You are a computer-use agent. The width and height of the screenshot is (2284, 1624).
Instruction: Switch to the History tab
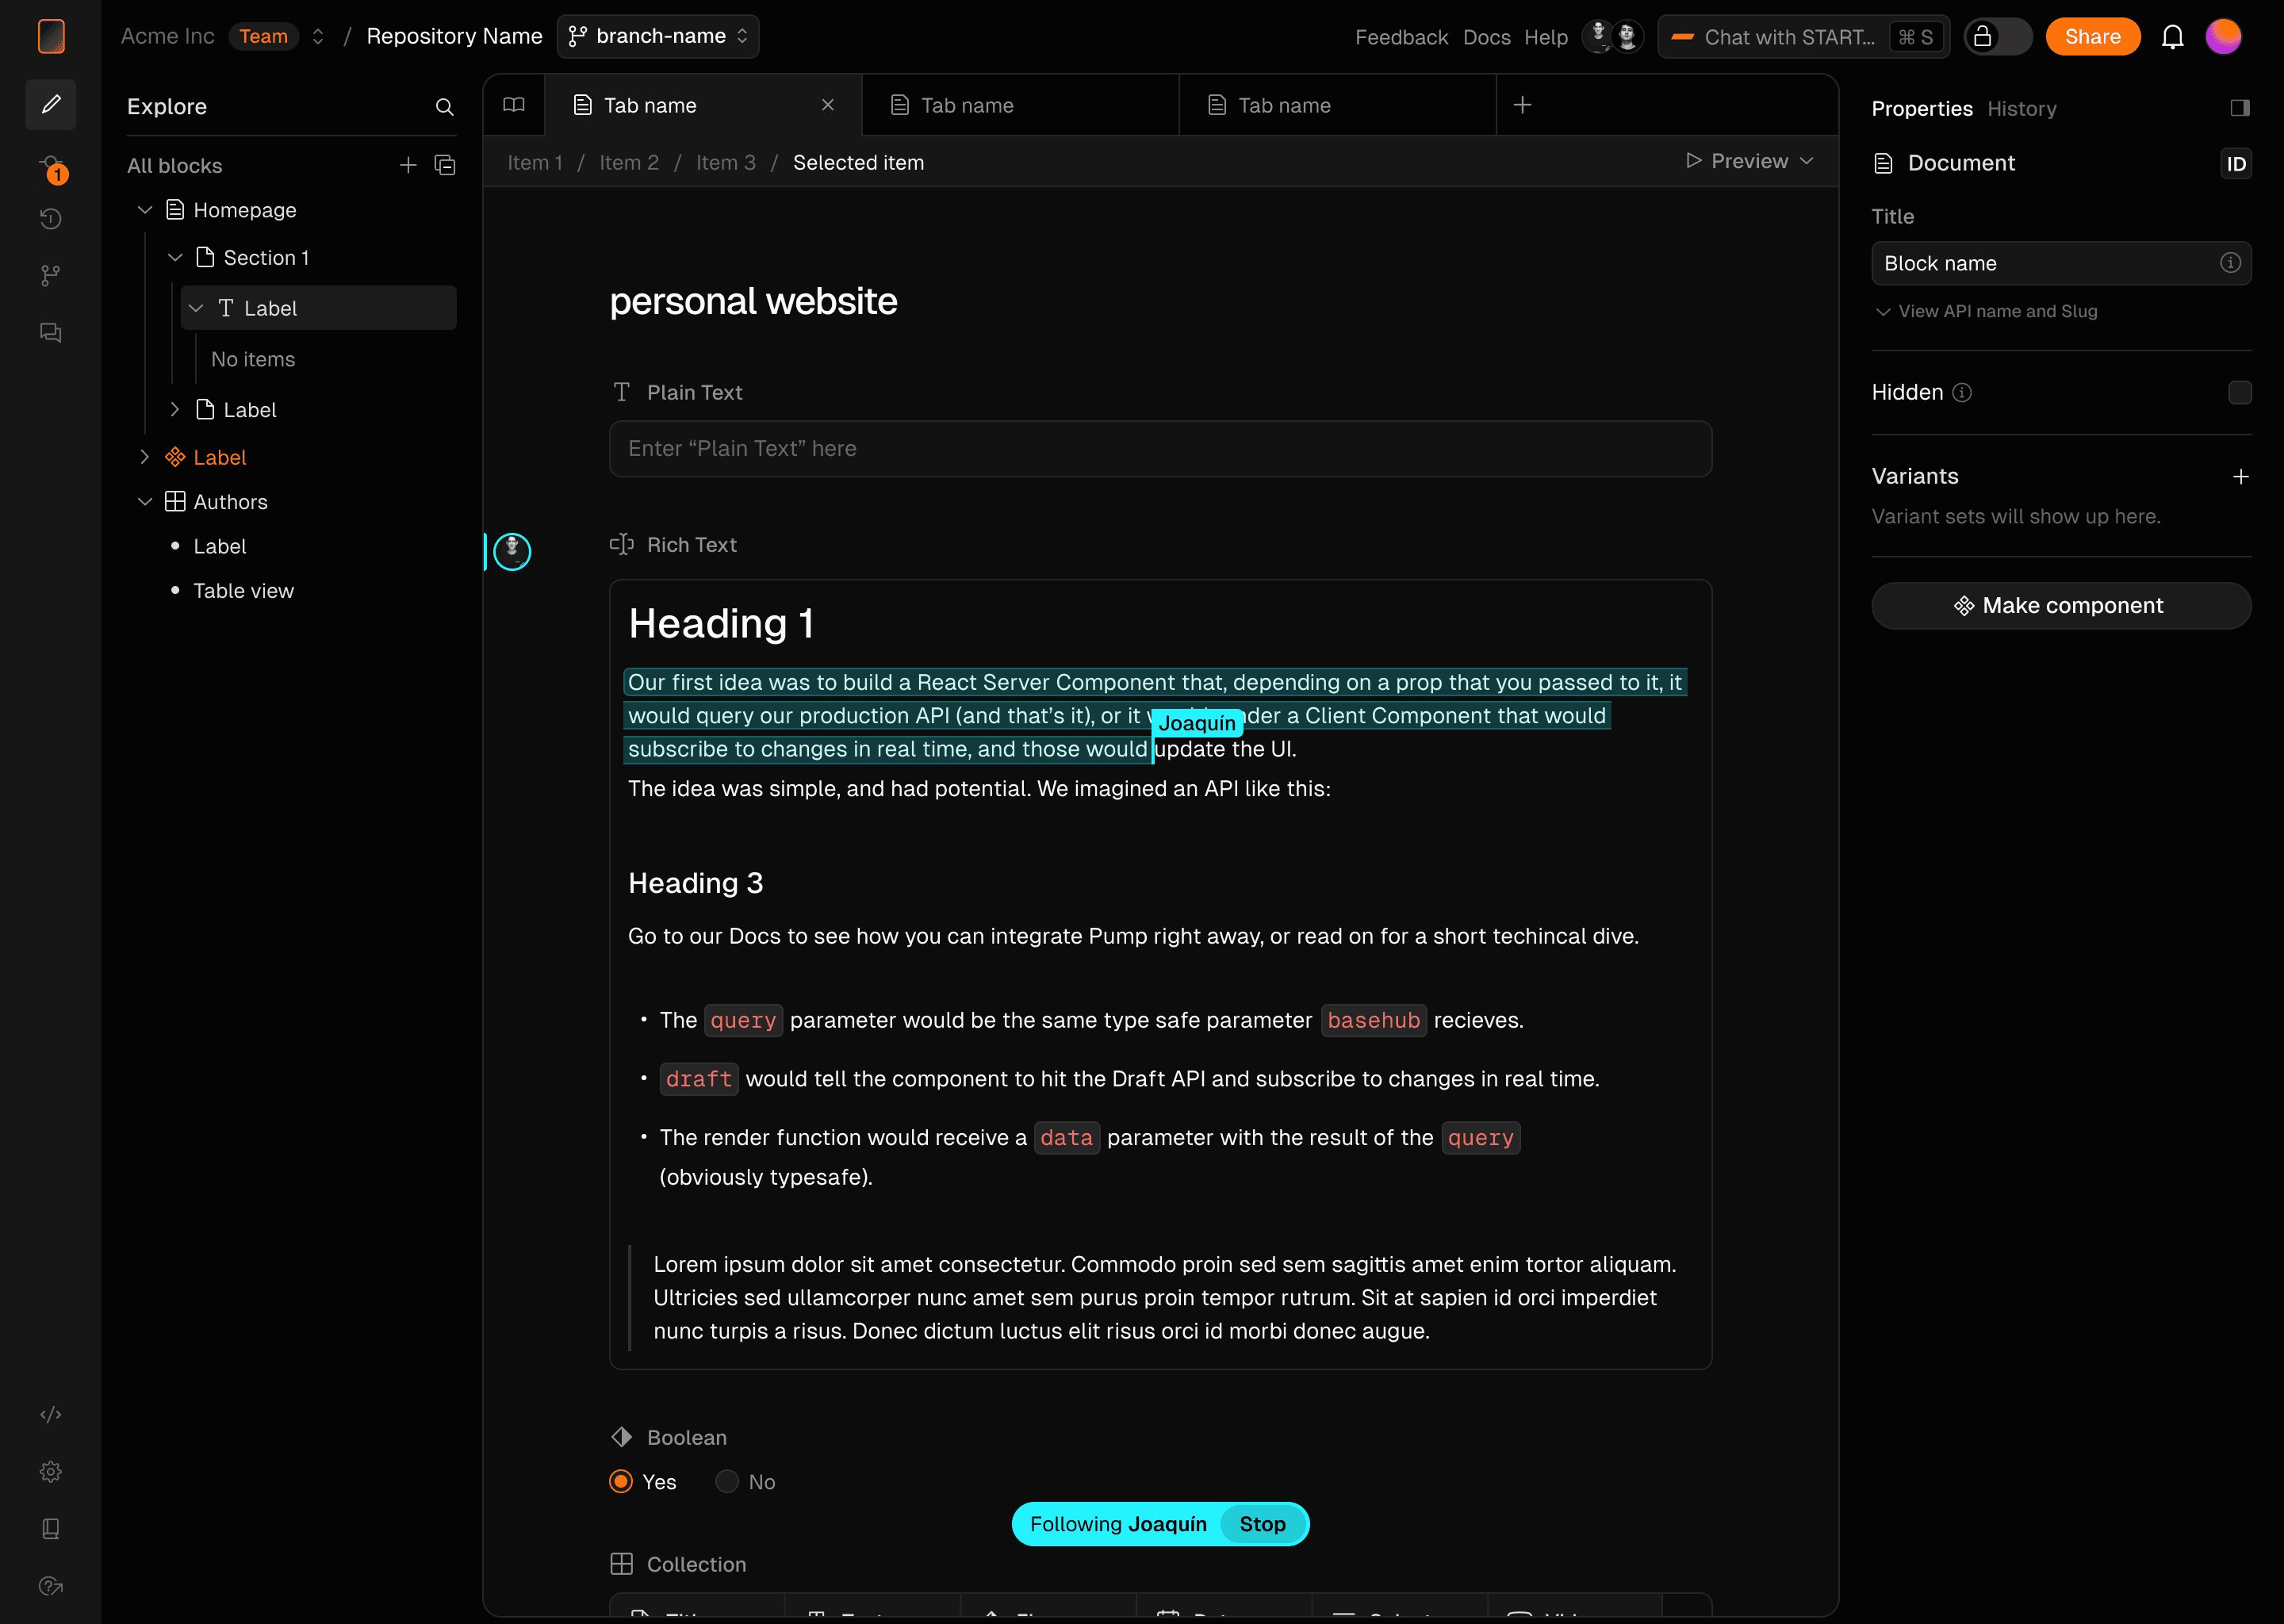click(2021, 108)
